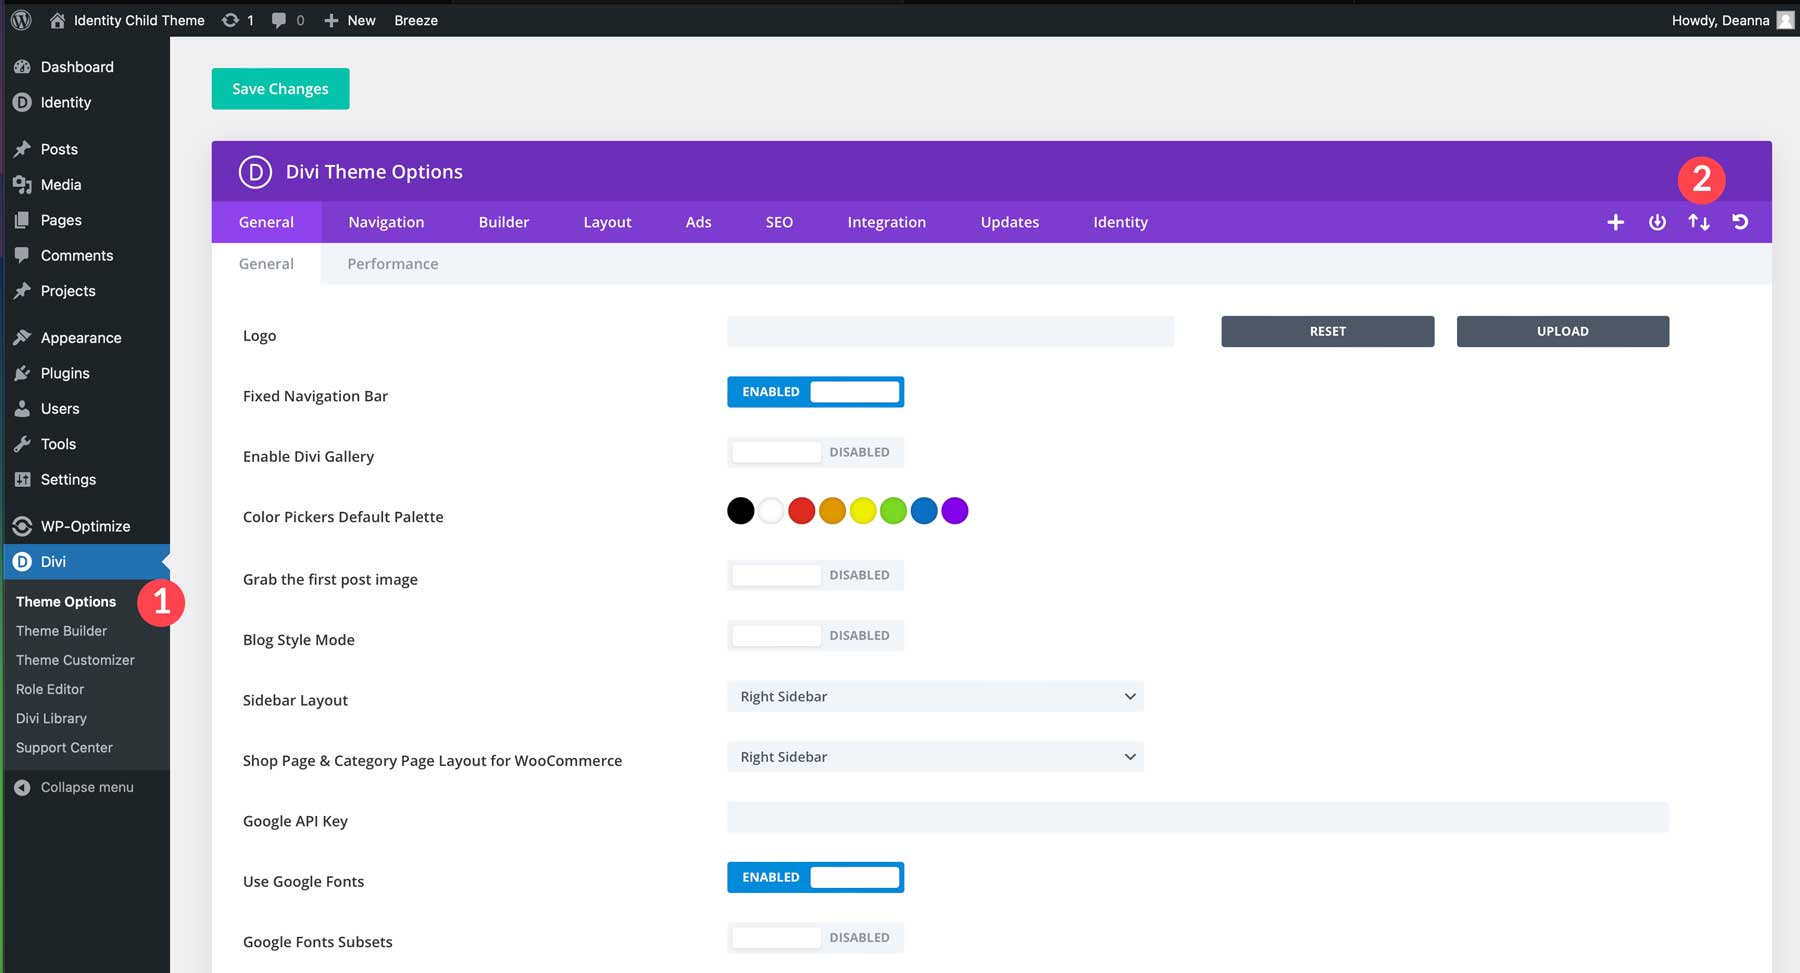Open the updates icon showing 1
The height and width of the screenshot is (973, 1800).
[231, 20]
